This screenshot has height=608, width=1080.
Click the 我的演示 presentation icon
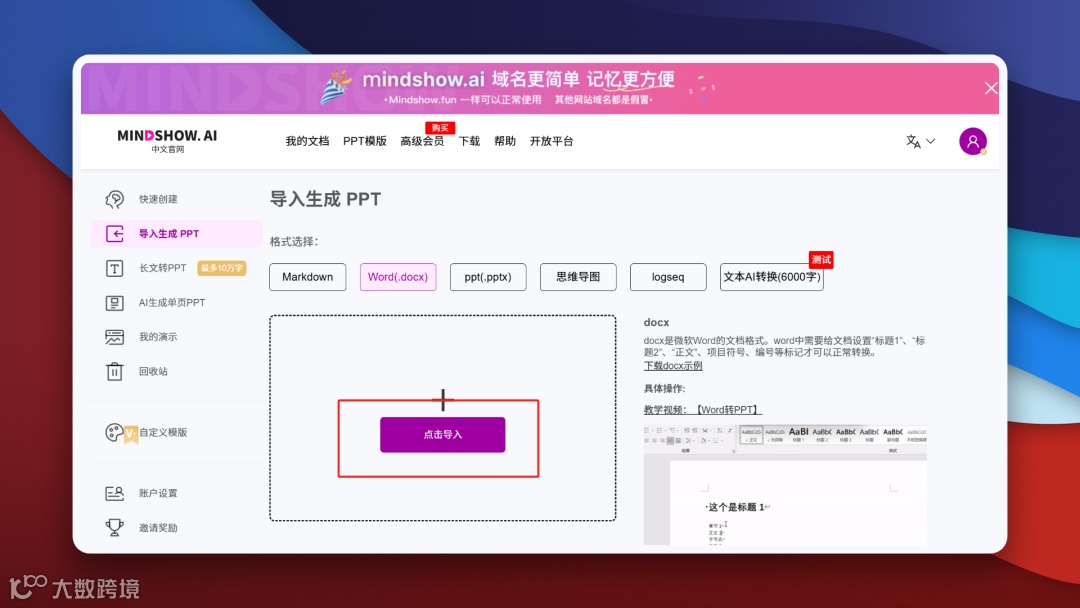click(x=114, y=337)
